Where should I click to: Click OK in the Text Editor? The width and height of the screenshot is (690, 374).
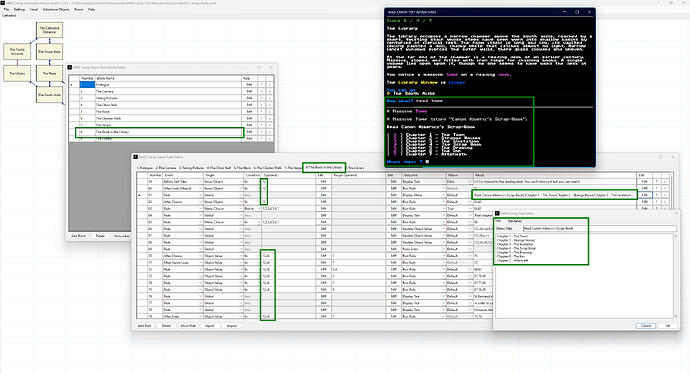668,326
